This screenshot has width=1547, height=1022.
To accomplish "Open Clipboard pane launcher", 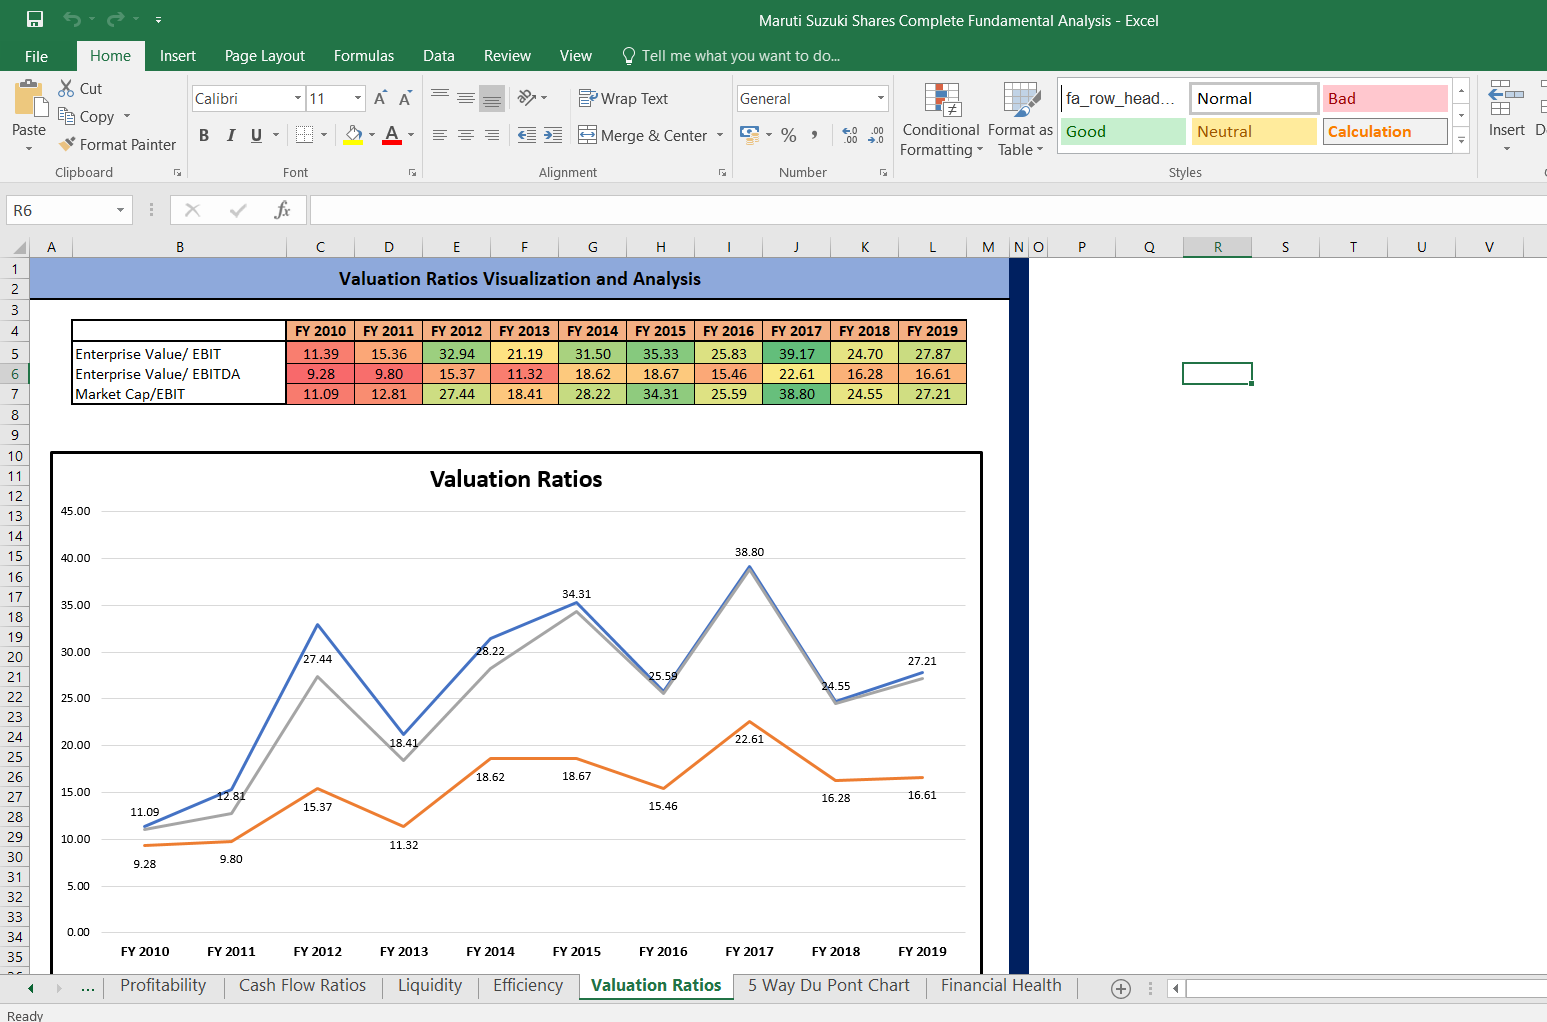I will pyautogui.click(x=177, y=173).
